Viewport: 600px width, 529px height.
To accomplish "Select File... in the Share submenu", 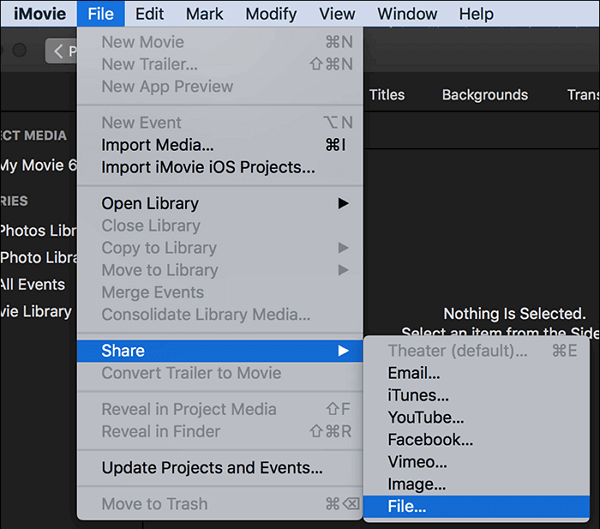I will coord(407,506).
